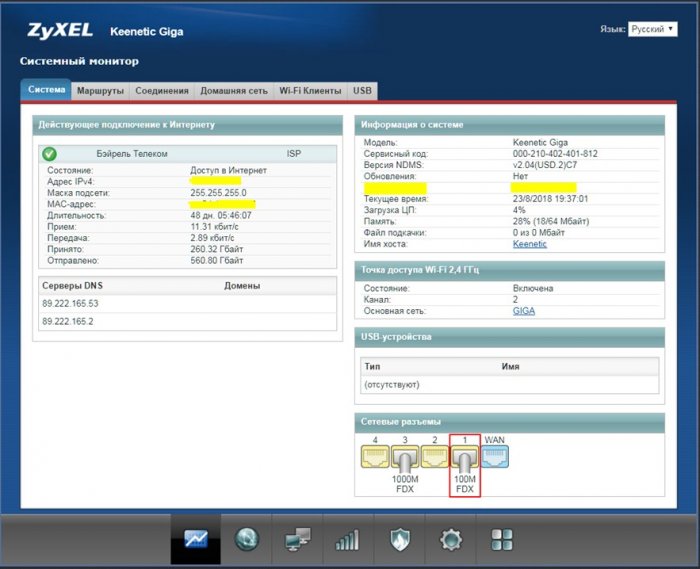This screenshot has height=569, width=700.
Task: Open the Security shield icon
Action: (398, 540)
